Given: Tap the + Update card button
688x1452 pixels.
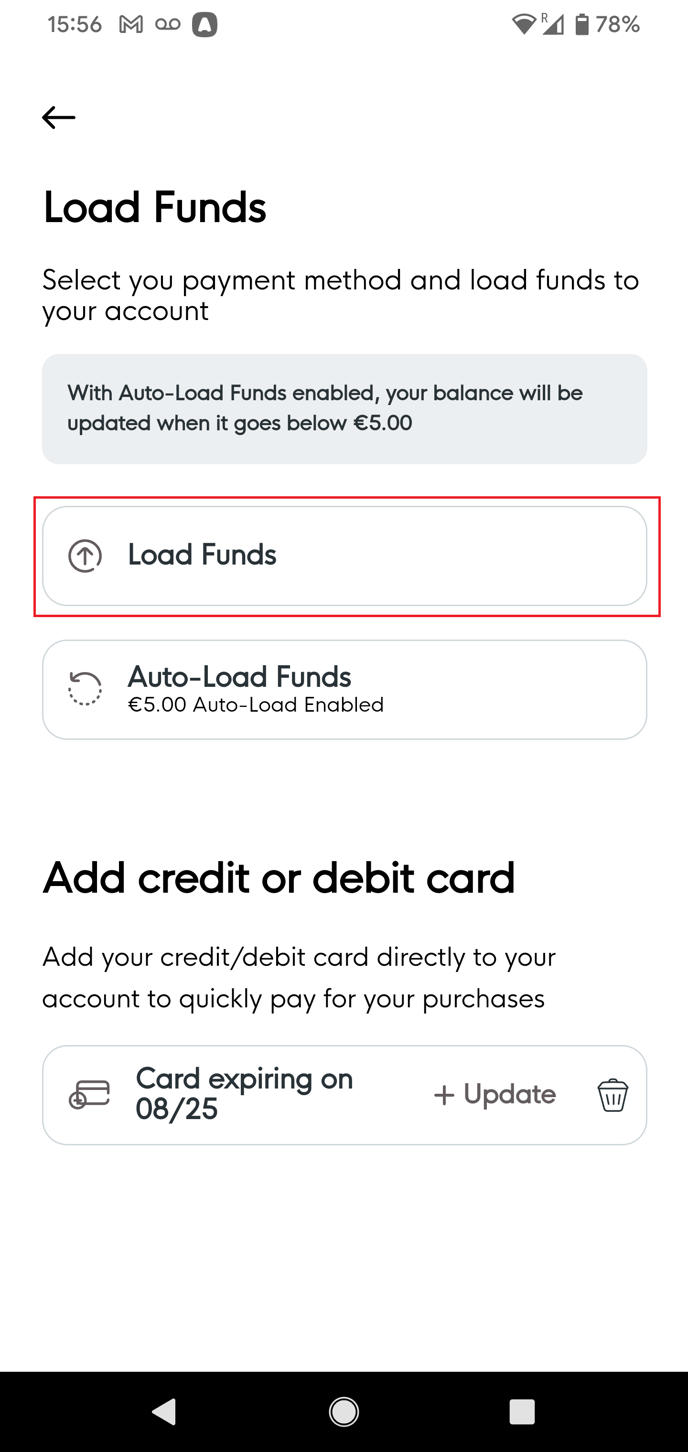Looking at the screenshot, I should click(495, 1095).
